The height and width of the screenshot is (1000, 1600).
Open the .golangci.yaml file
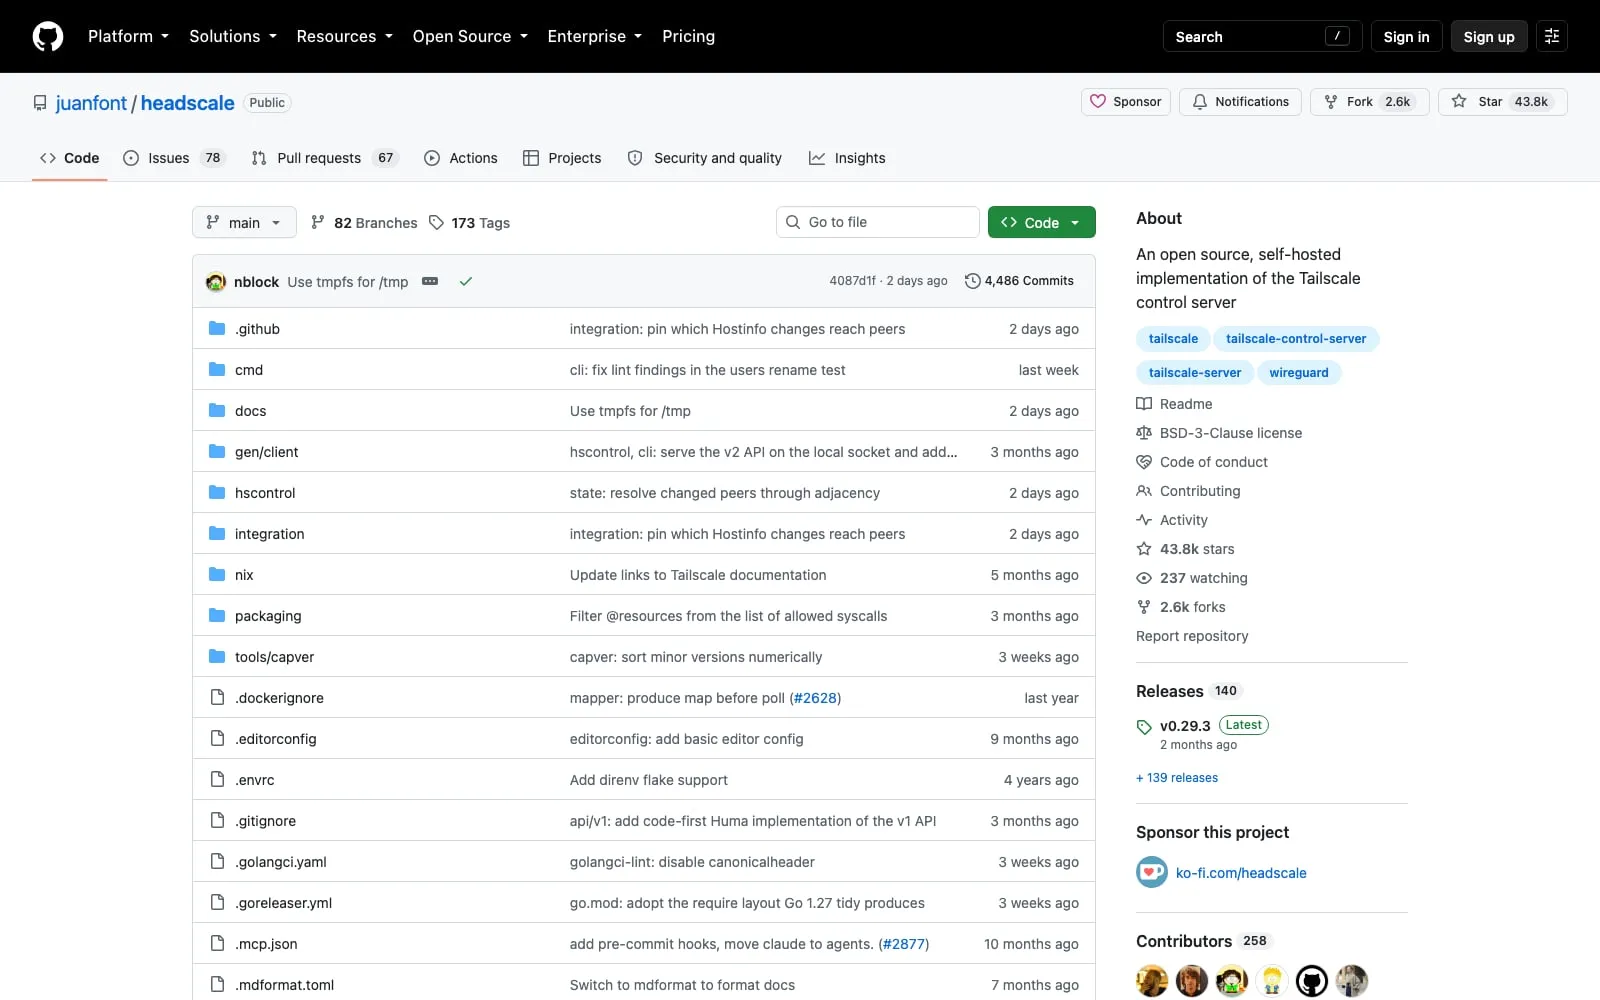pos(281,862)
